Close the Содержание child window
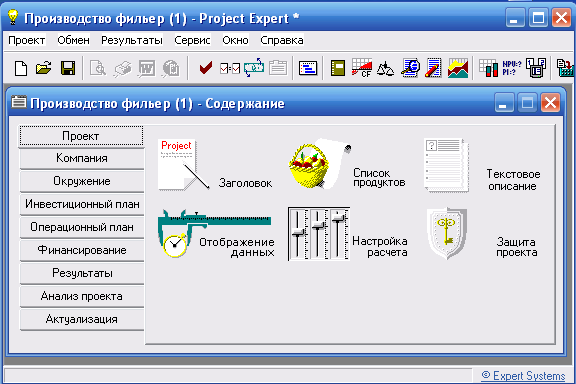 (x=550, y=103)
